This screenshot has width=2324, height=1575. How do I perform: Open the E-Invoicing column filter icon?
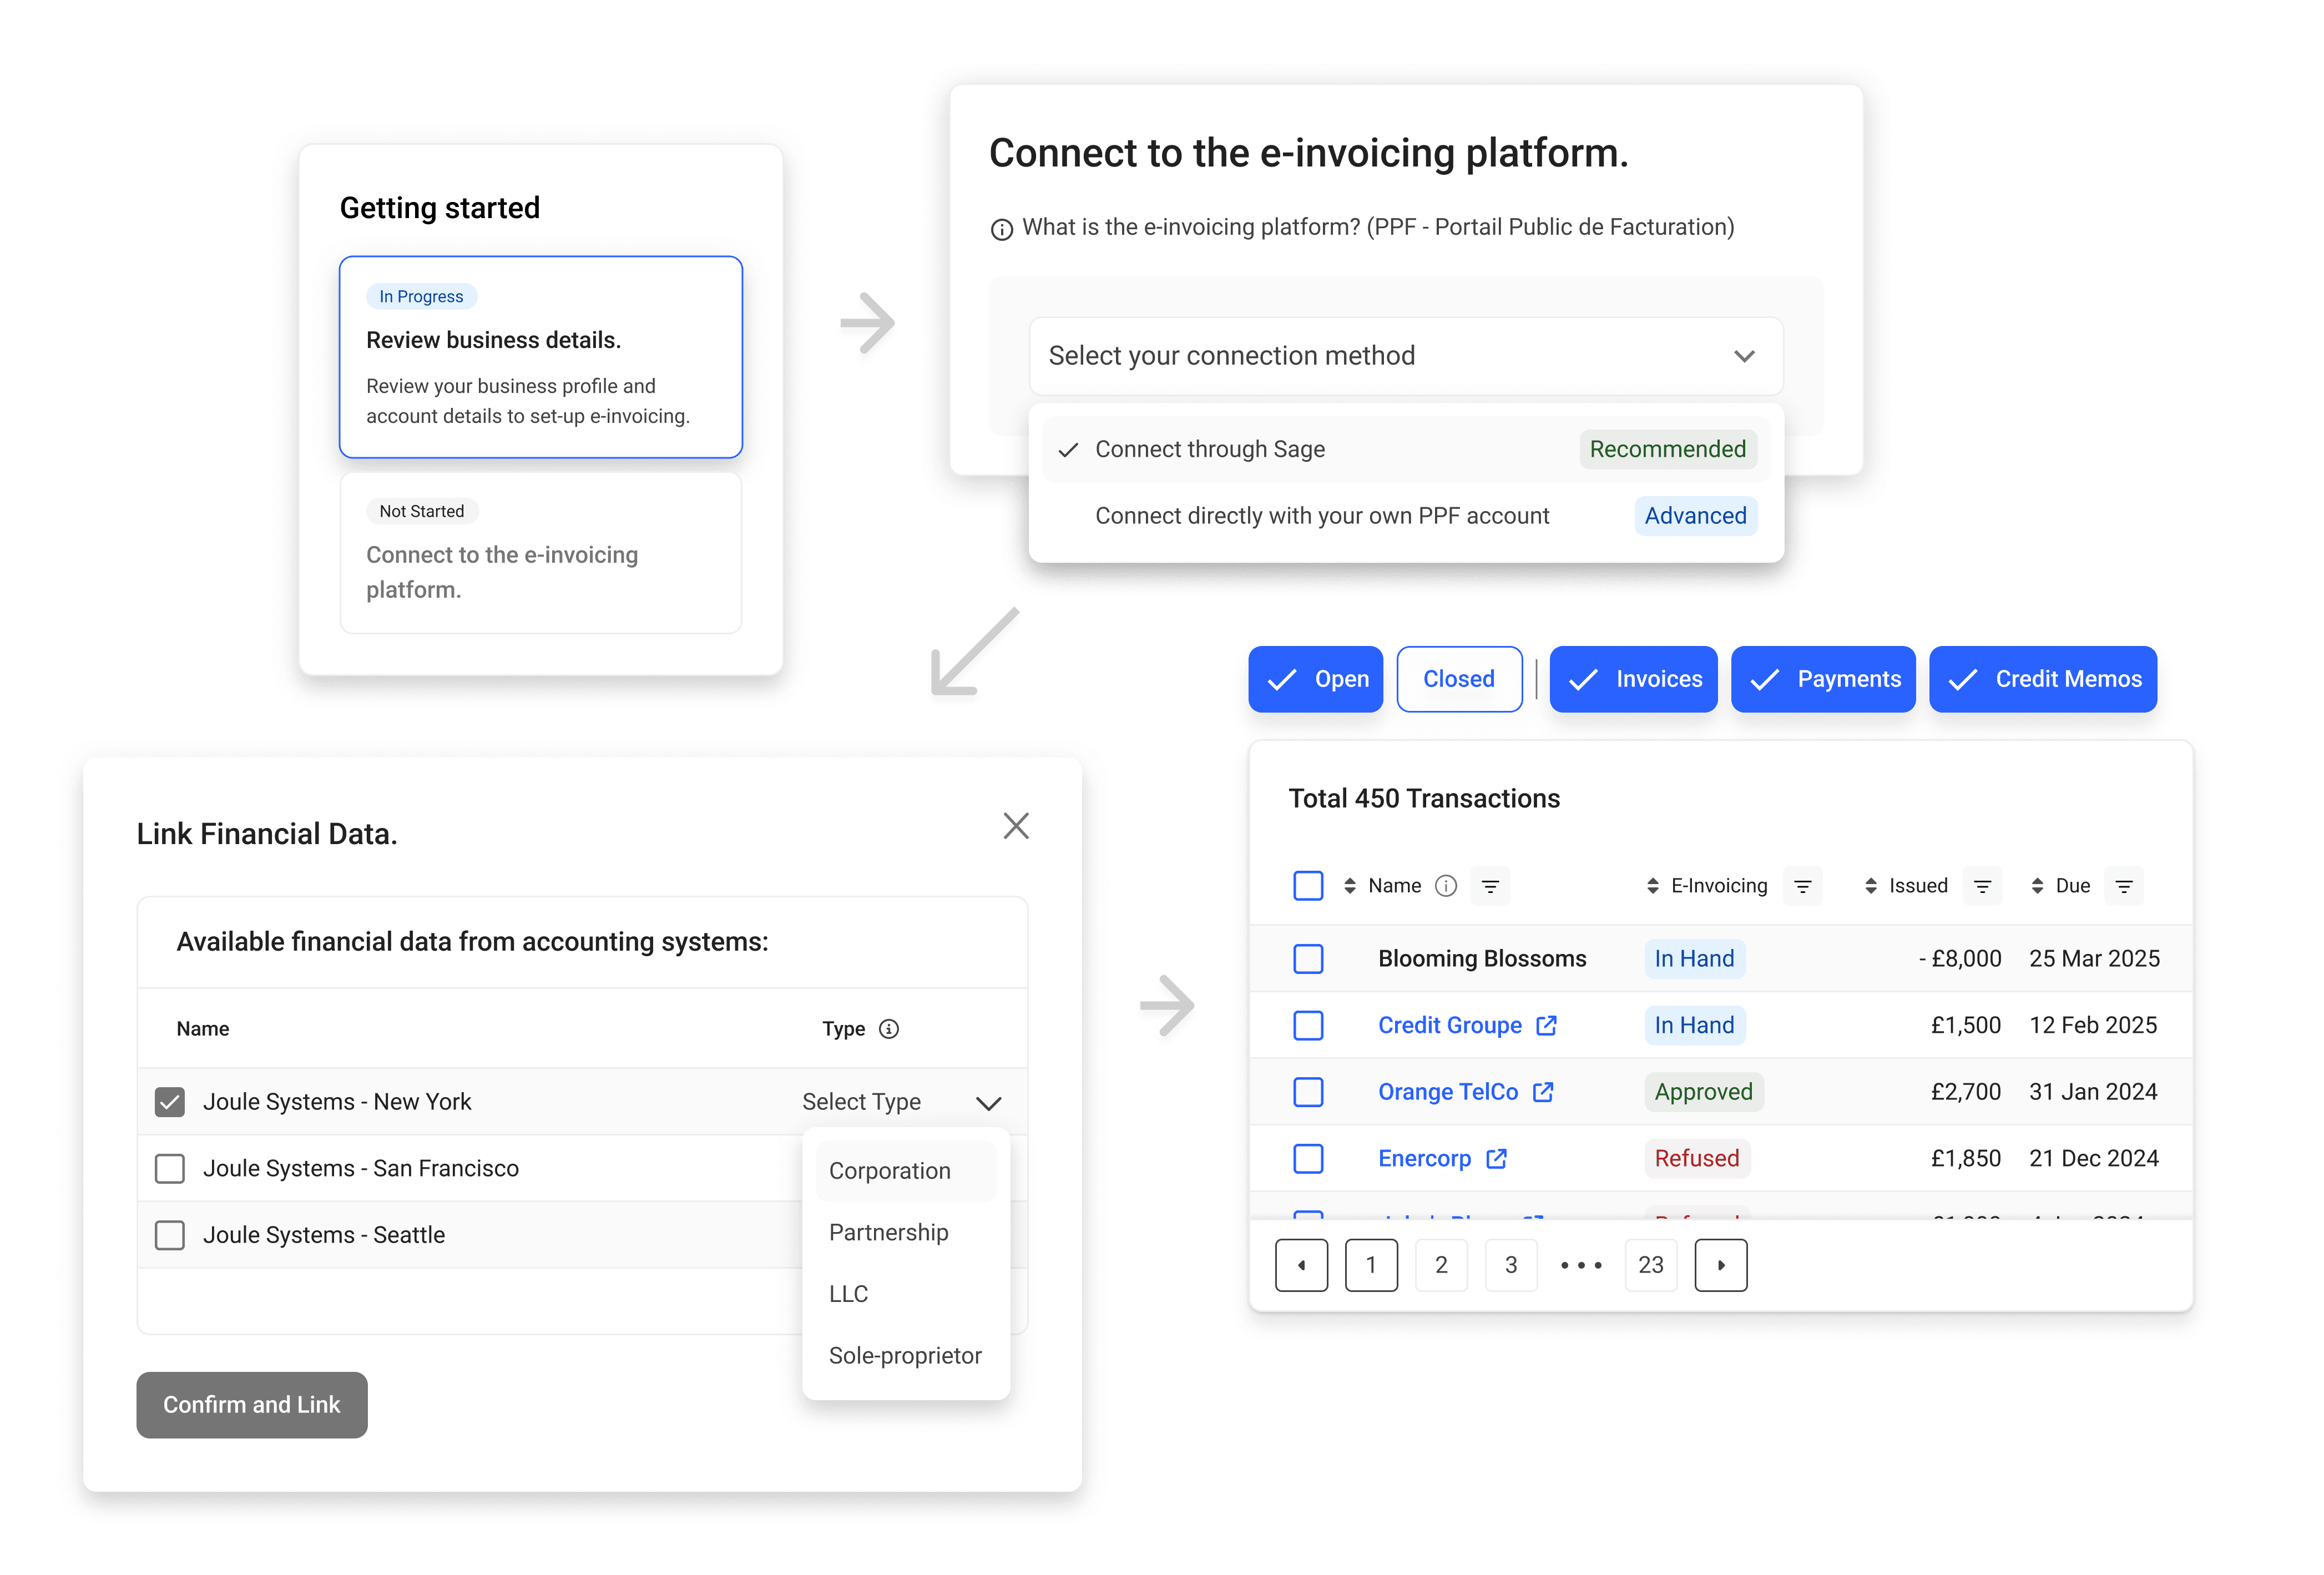1802,886
